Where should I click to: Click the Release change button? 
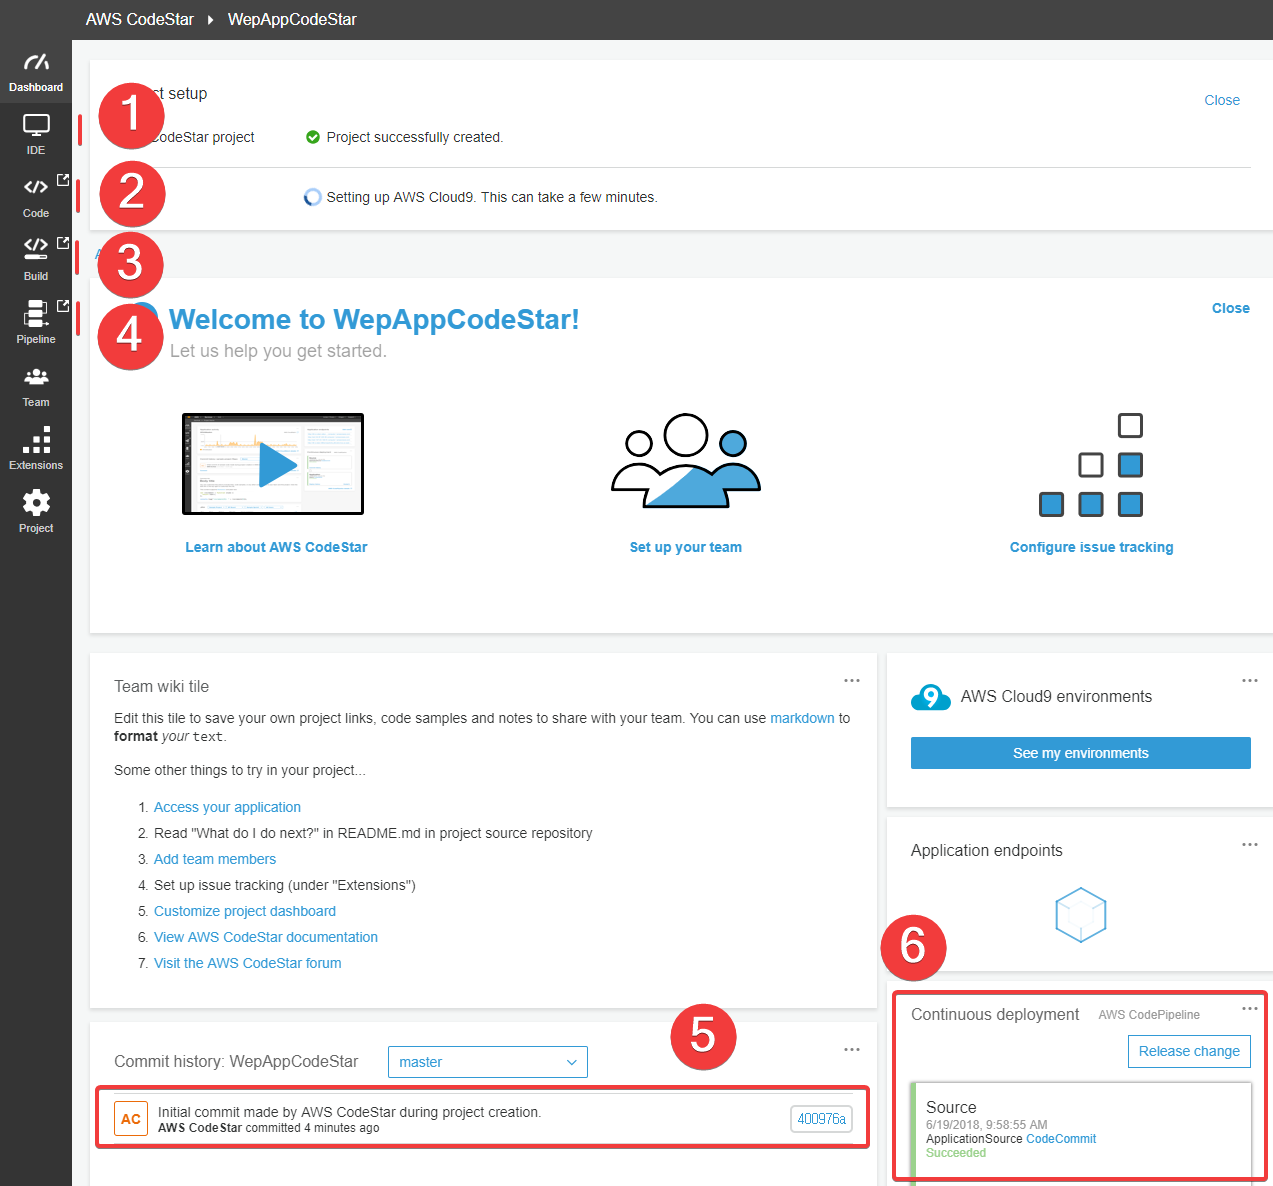click(x=1189, y=1051)
